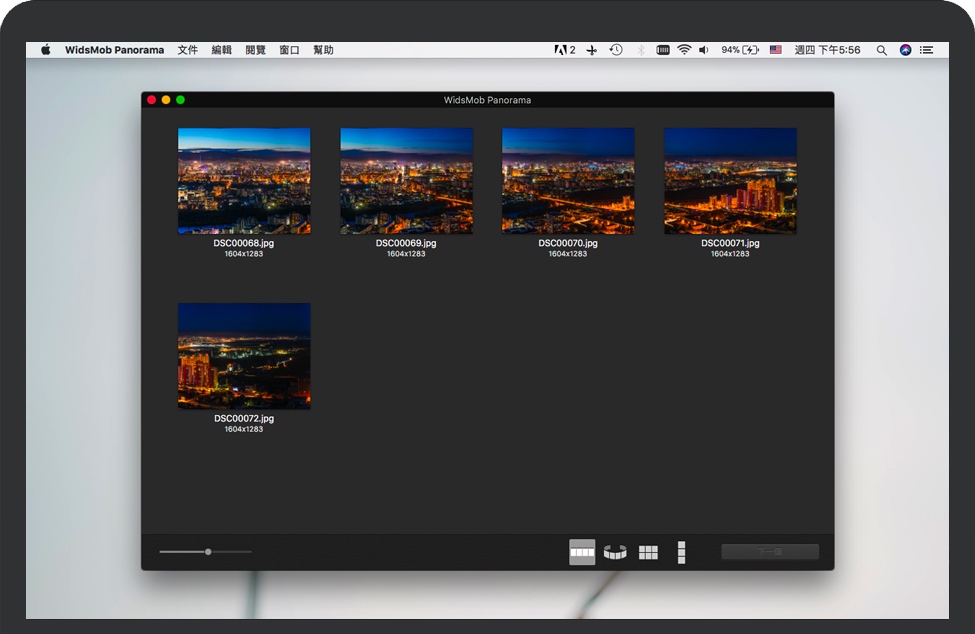This screenshot has height=634, width=975.
Task: Choose the vertical panorama stitch mode
Action: (681, 552)
